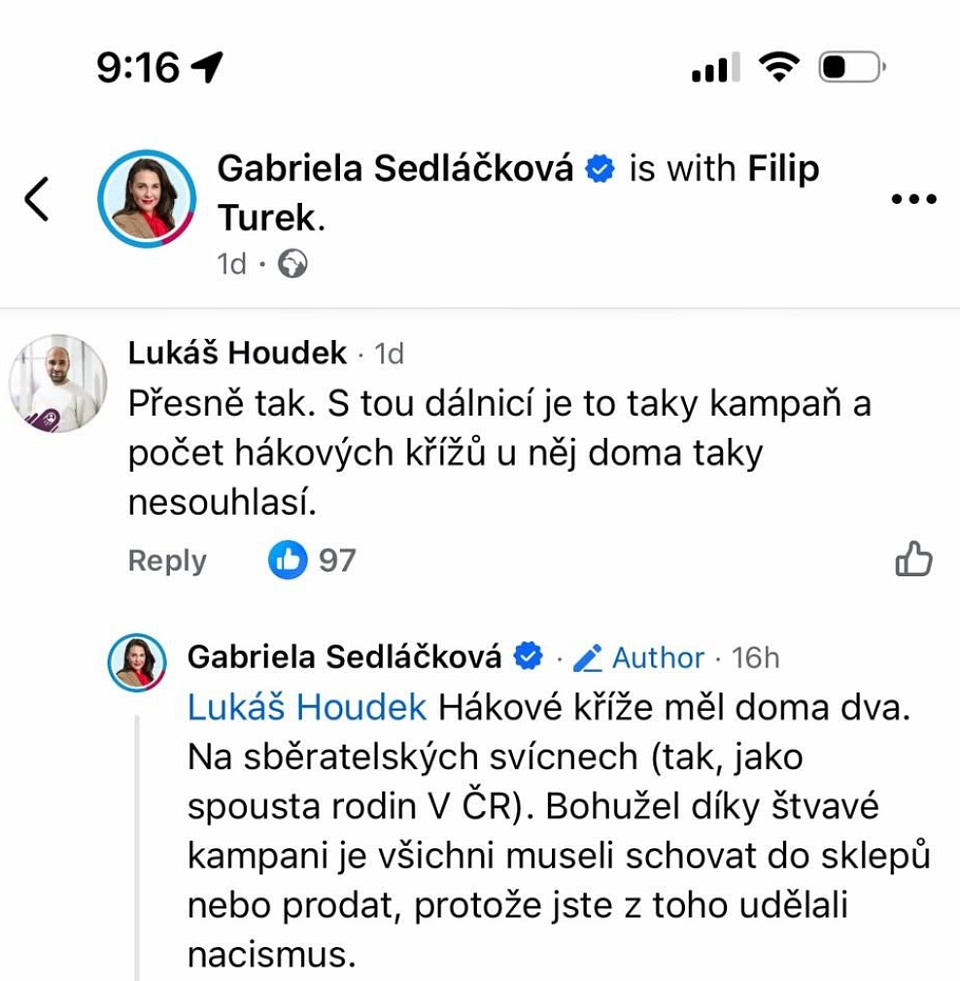Screen dimensions: 960x981
Task: Tap the 1d timestamp on the comment
Action: pyautogui.click(x=389, y=353)
